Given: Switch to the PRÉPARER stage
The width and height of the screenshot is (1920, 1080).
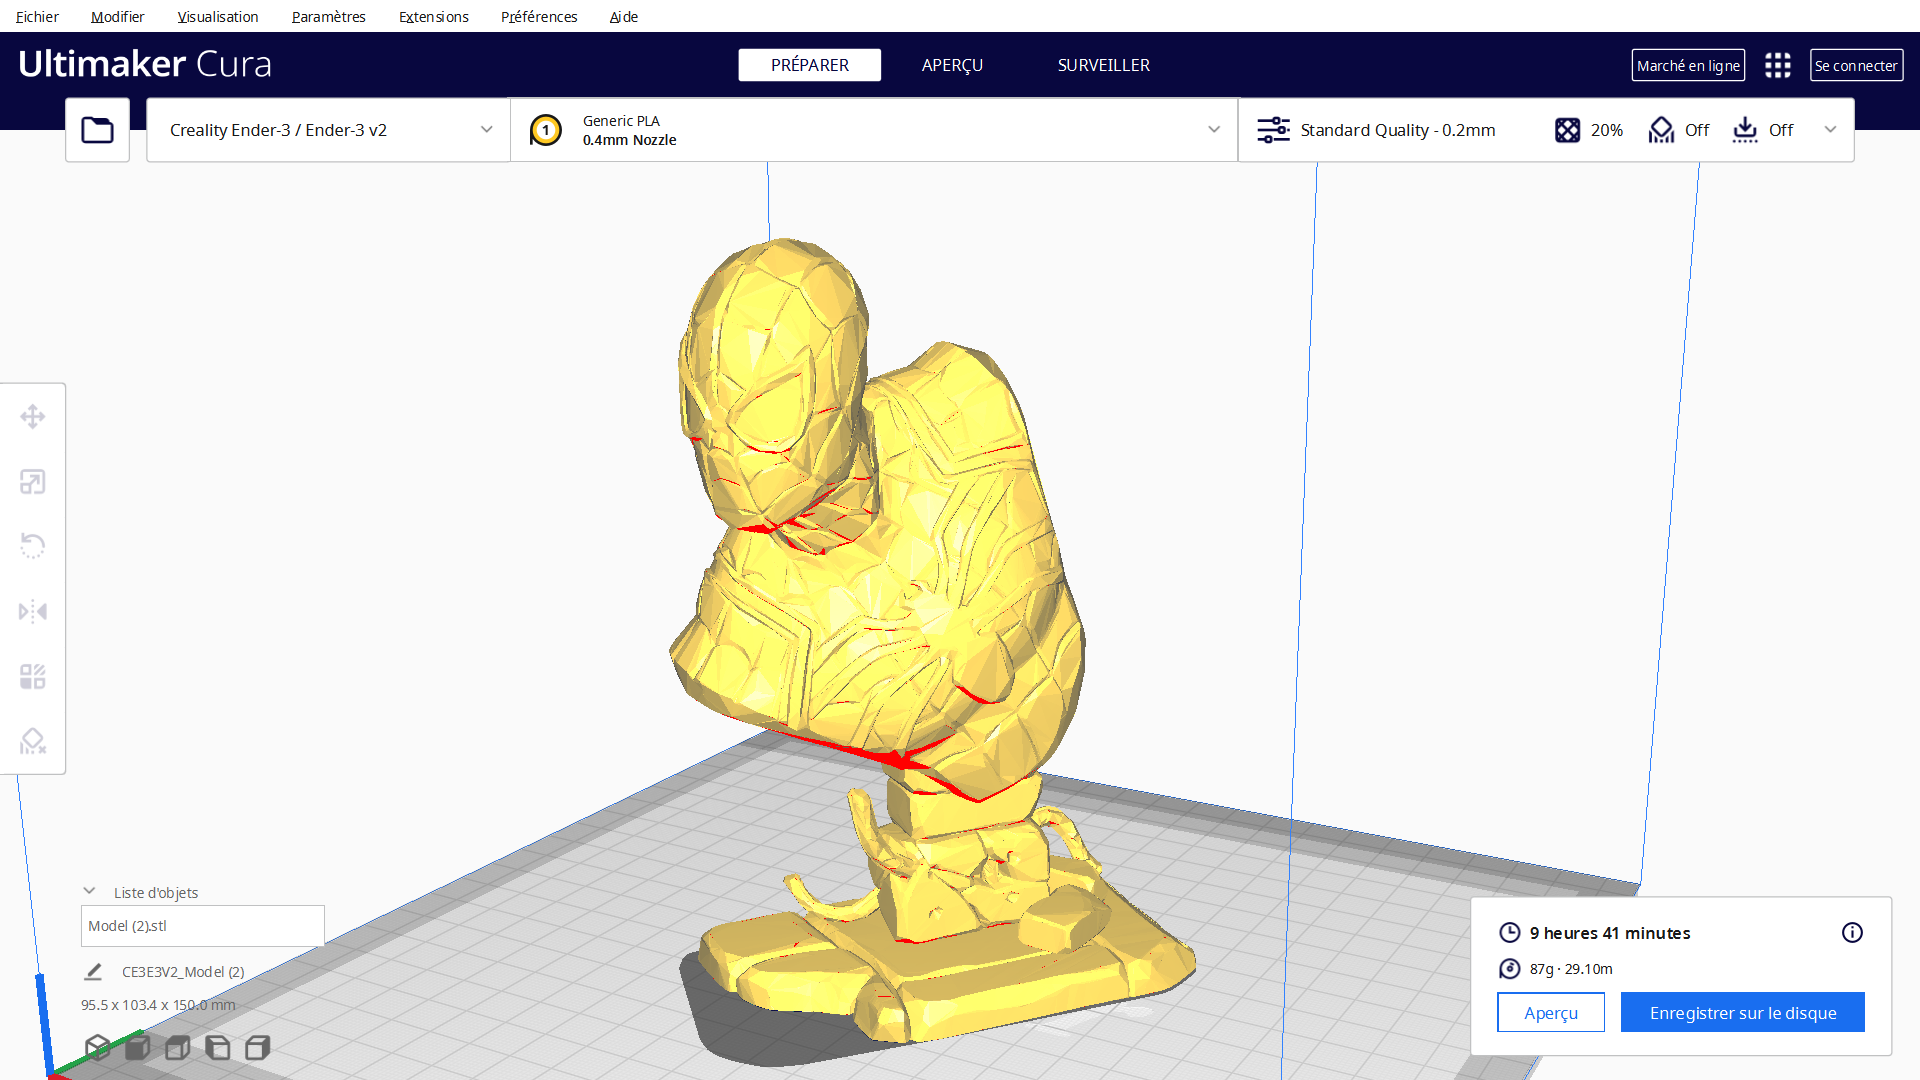Looking at the screenshot, I should point(809,65).
